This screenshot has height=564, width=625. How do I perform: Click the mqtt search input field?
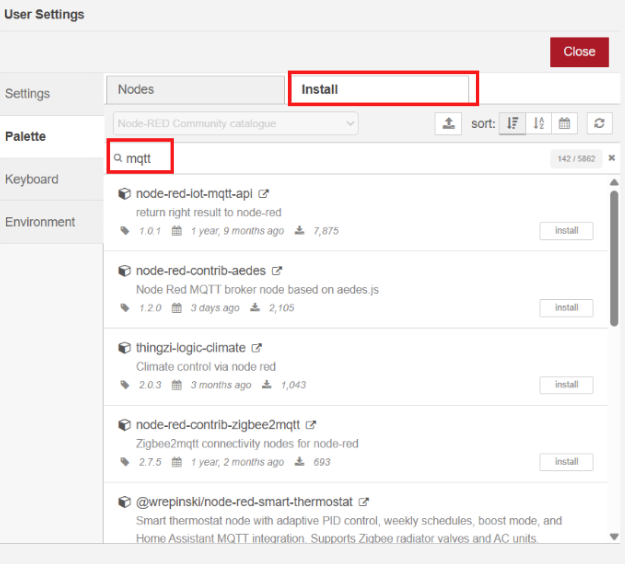tap(330, 158)
